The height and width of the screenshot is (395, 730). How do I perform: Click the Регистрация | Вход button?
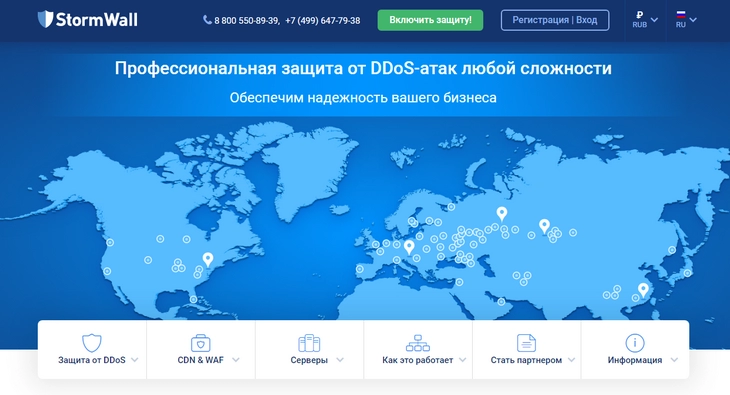[x=555, y=20]
